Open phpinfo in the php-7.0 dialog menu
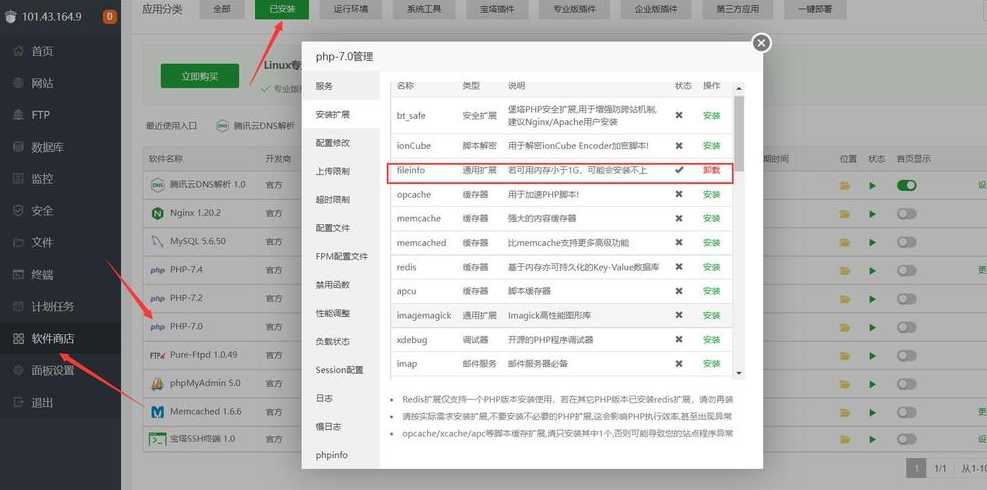 pyautogui.click(x=341, y=455)
